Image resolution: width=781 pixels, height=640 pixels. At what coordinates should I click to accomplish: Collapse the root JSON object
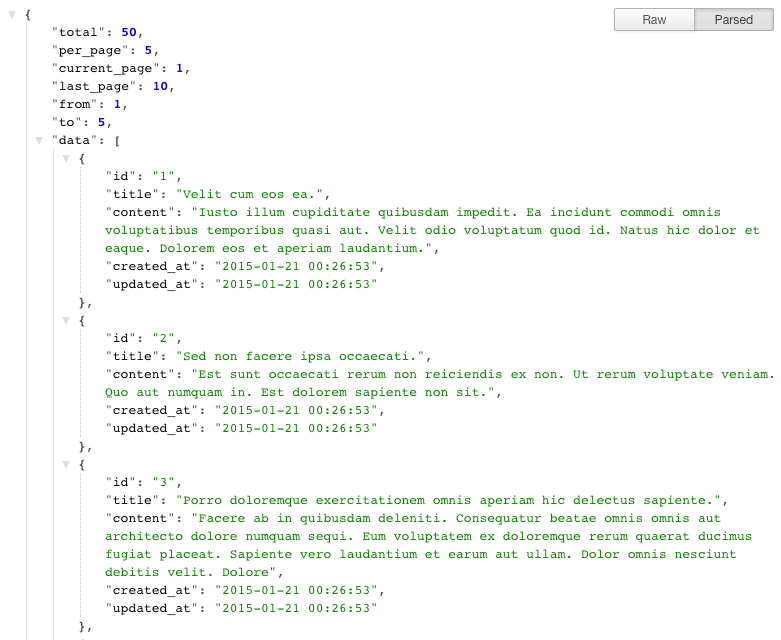(x=12, y=15)
